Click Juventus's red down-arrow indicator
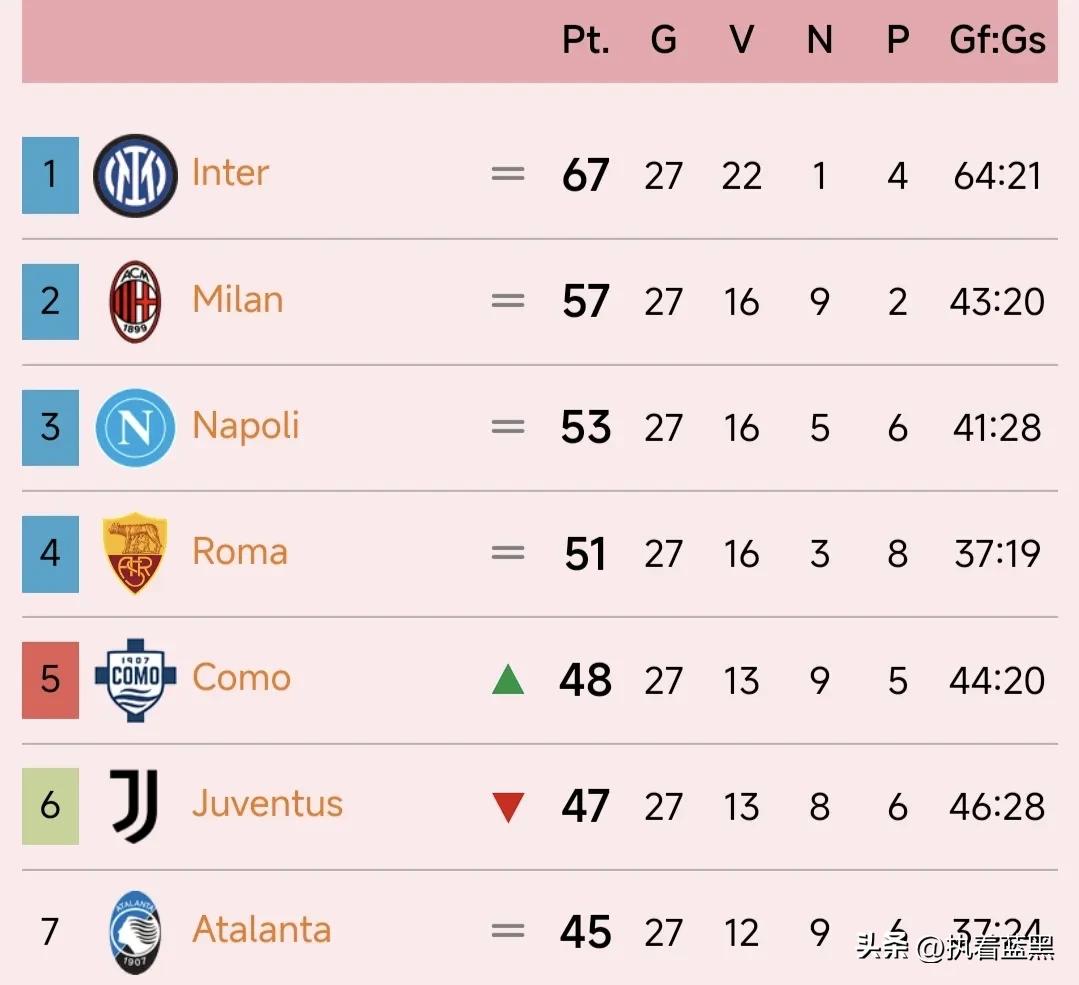 point(508,806)
